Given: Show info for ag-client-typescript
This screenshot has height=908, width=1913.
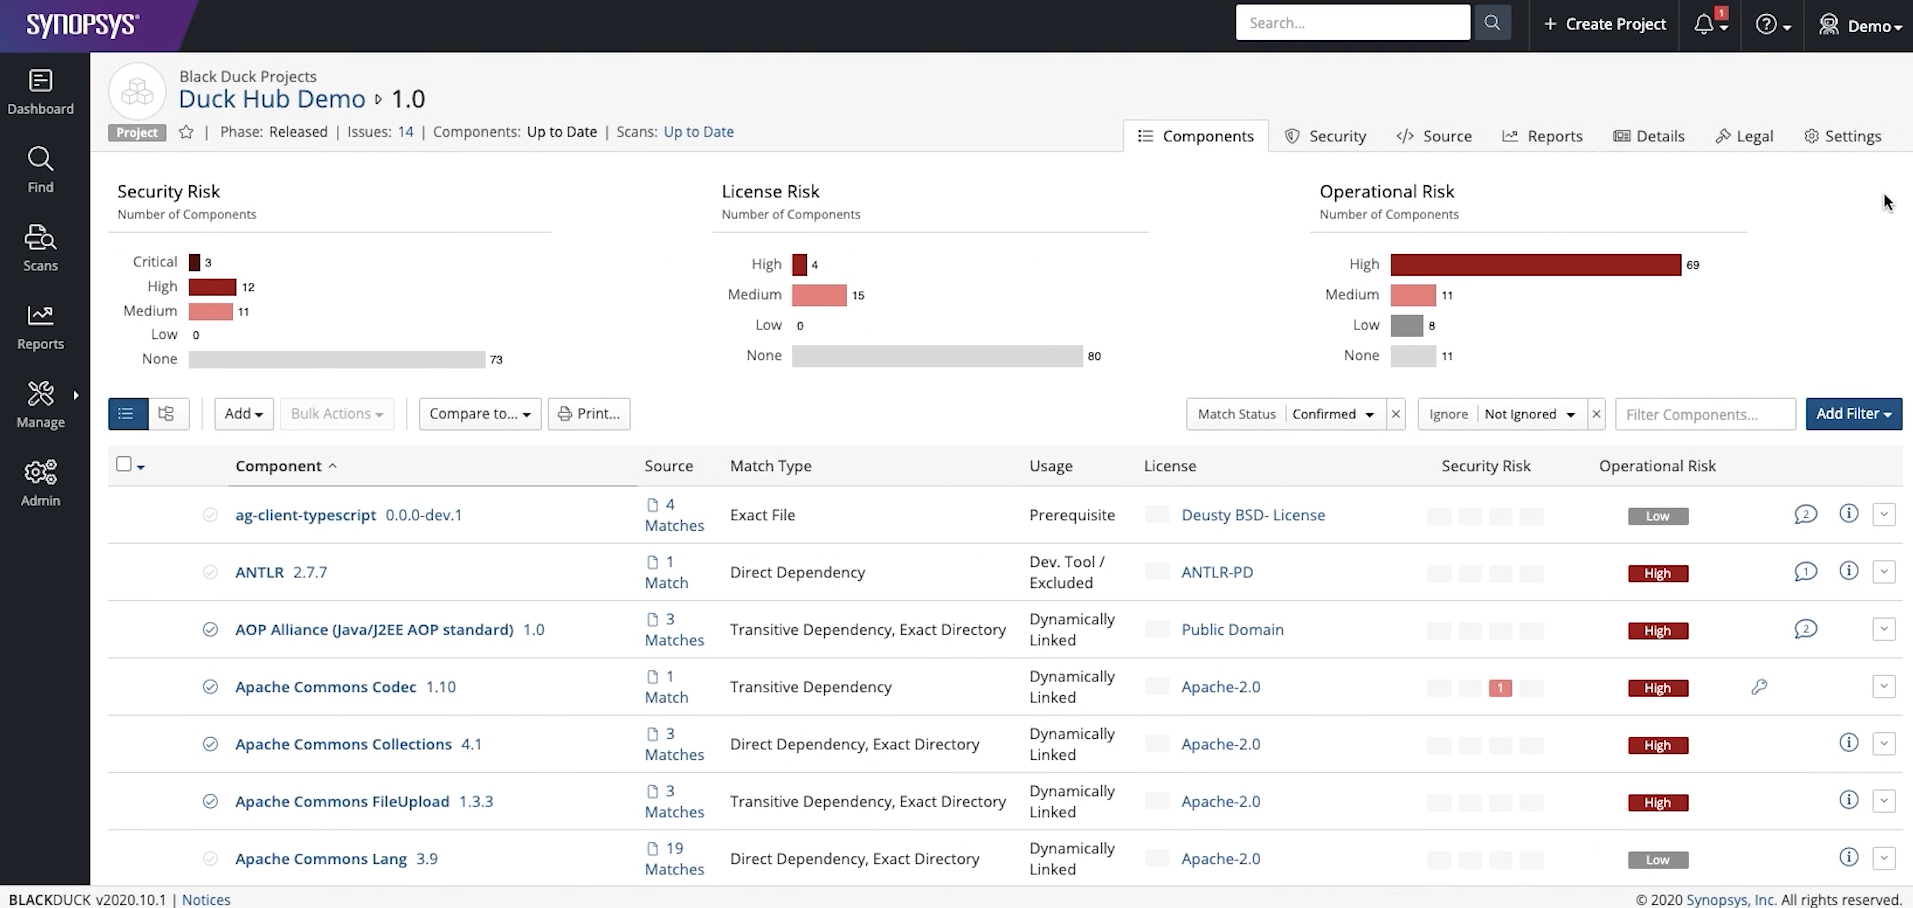Looking at the screenshot, I should click(1849, 514).
